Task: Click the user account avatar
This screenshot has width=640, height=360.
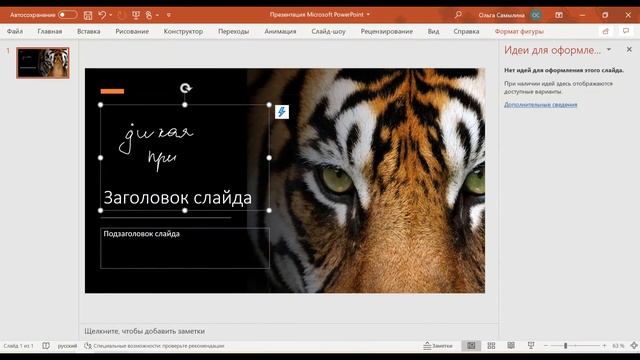Action: point(536,15)
